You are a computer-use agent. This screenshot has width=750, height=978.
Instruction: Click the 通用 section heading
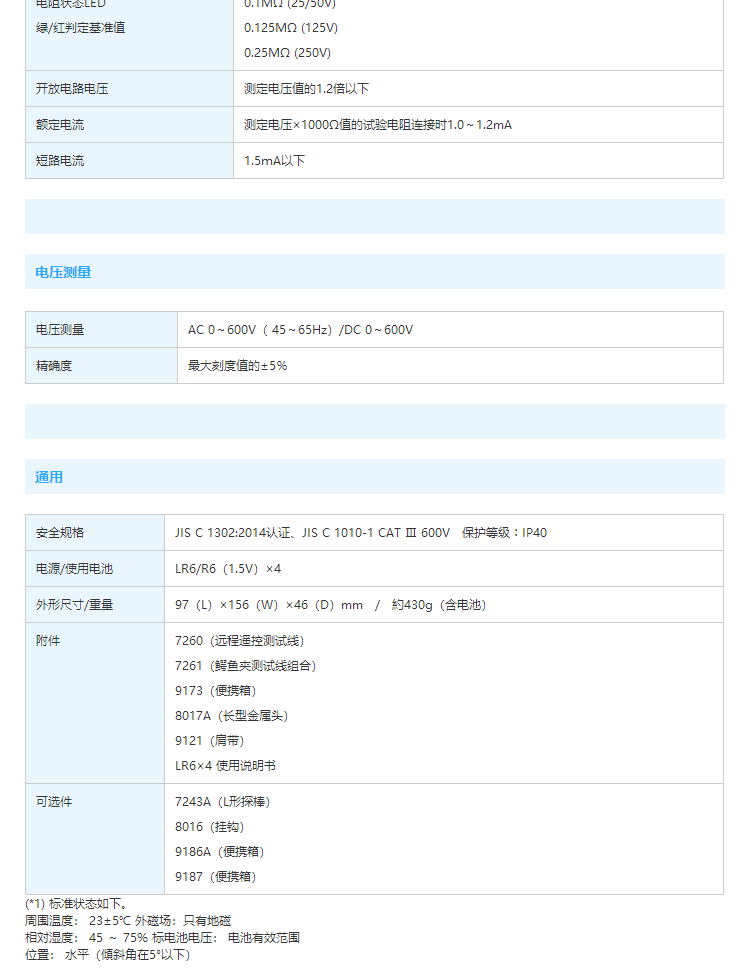click(x=49, y=477)
